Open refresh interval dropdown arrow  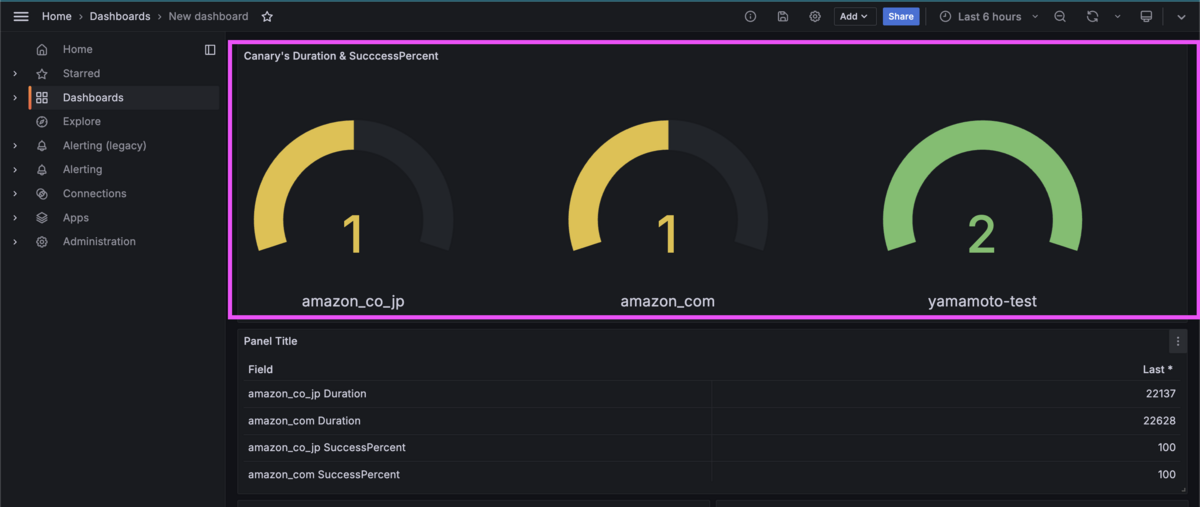1117,17
